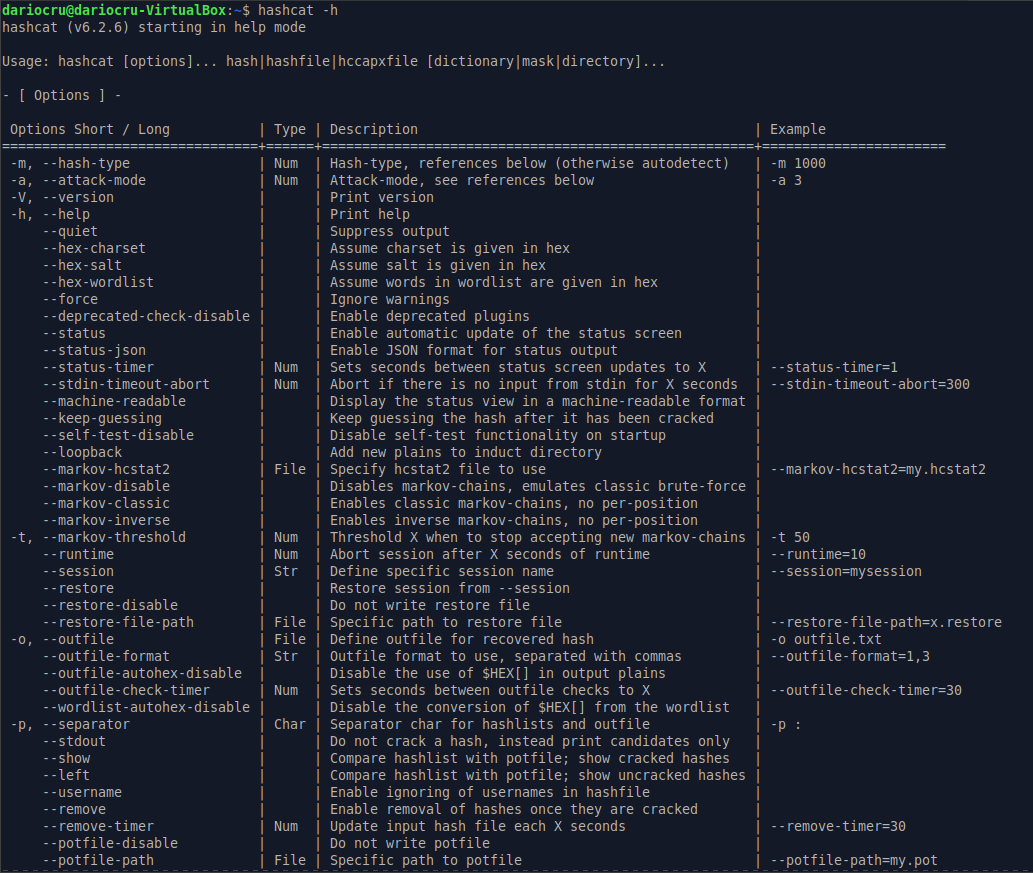Click '--status-timer=1' example
Screen dimensions: 1033x873
click(x=834, y=368)
